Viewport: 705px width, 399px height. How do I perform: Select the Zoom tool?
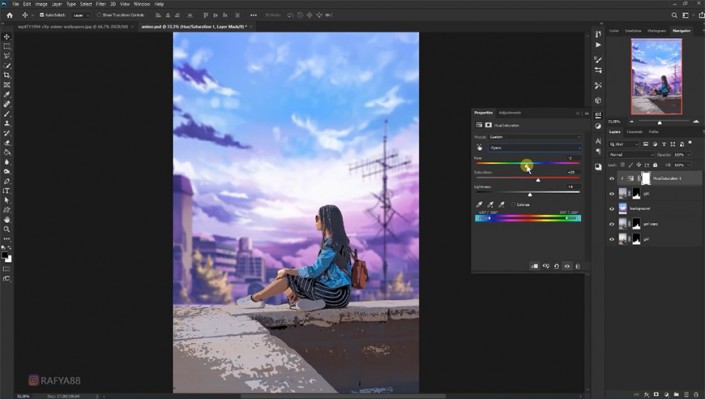[7, 229]
